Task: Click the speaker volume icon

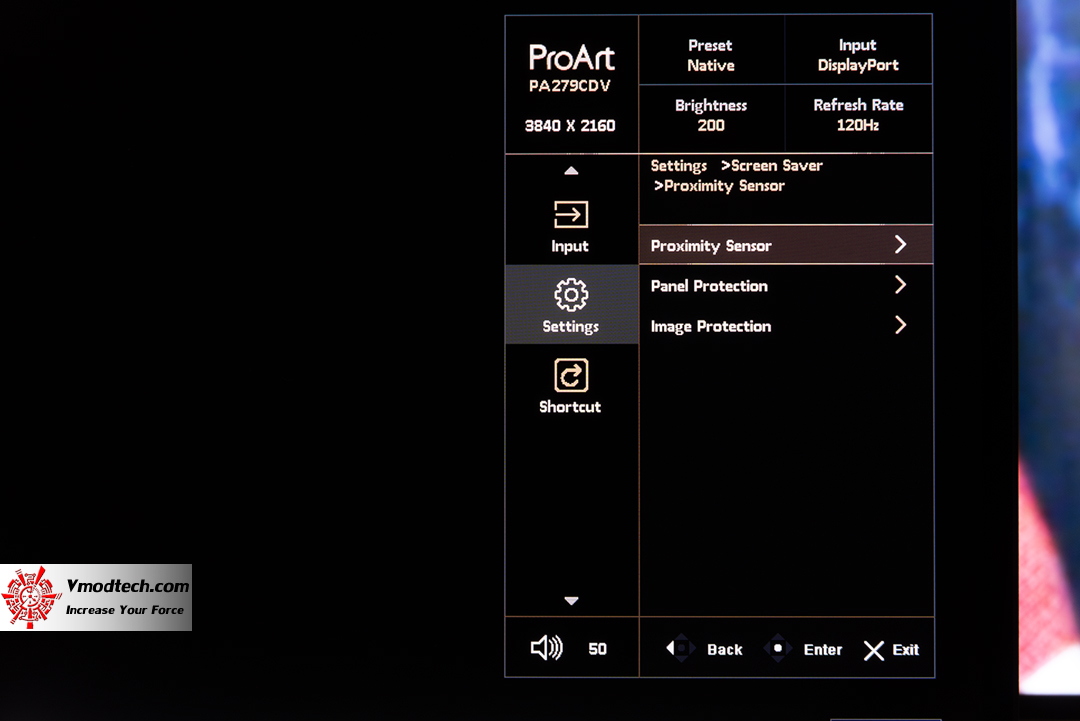Action: coord(547,648)
